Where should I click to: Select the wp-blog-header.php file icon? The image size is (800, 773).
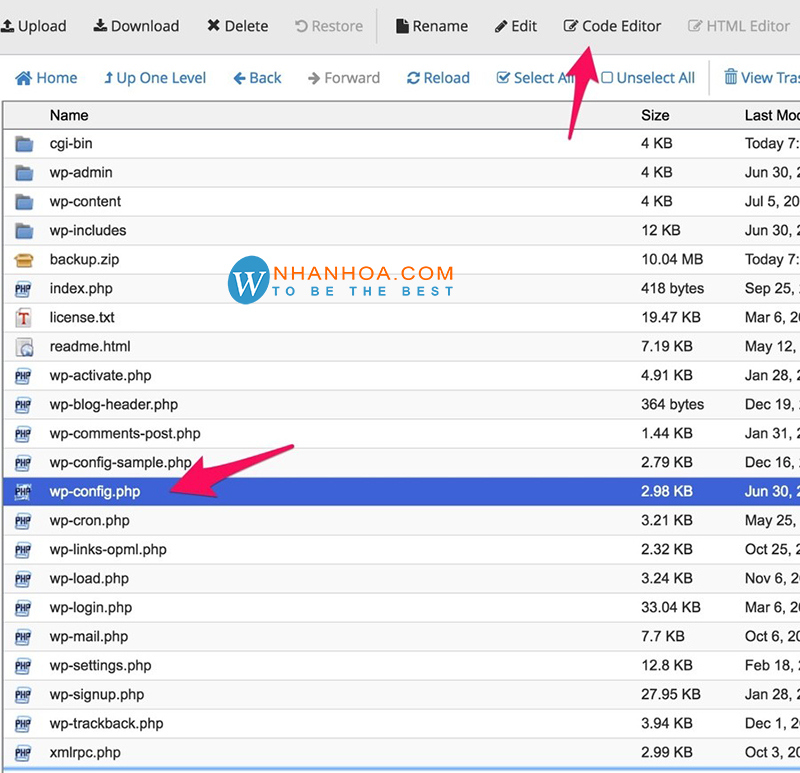pyautogui.click(x=23, y=405)
